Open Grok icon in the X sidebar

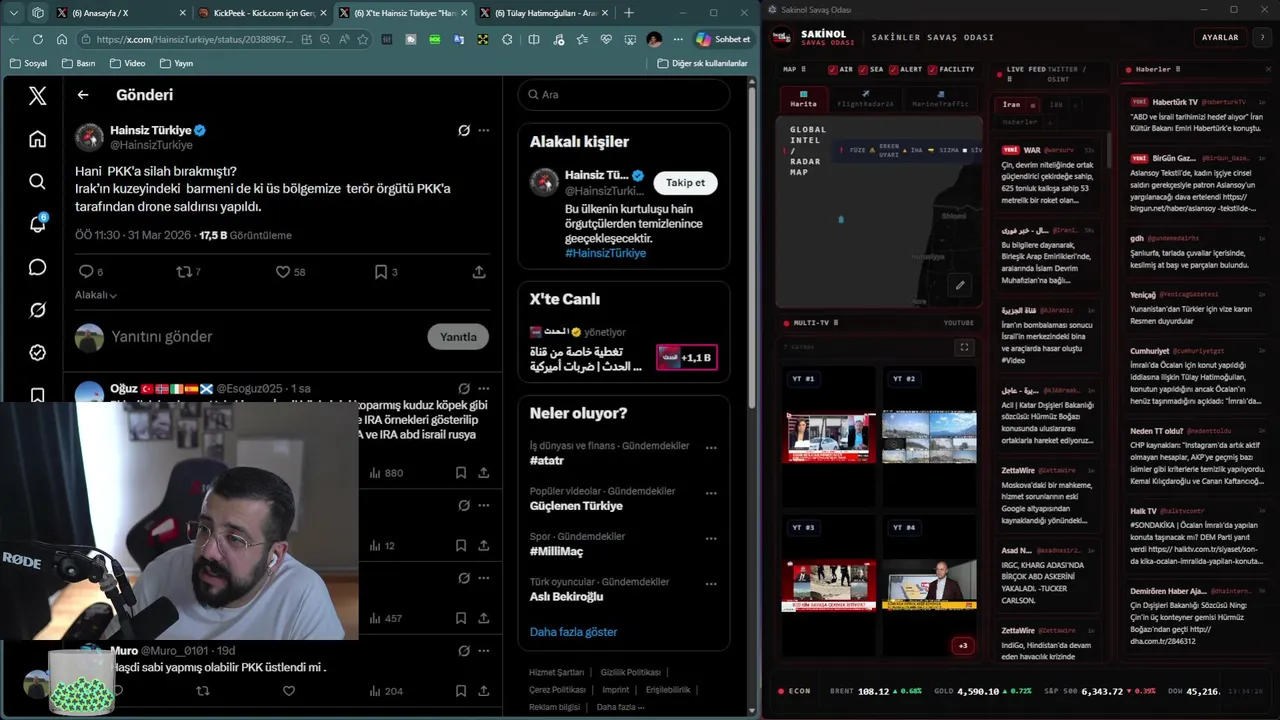(37, 310)
